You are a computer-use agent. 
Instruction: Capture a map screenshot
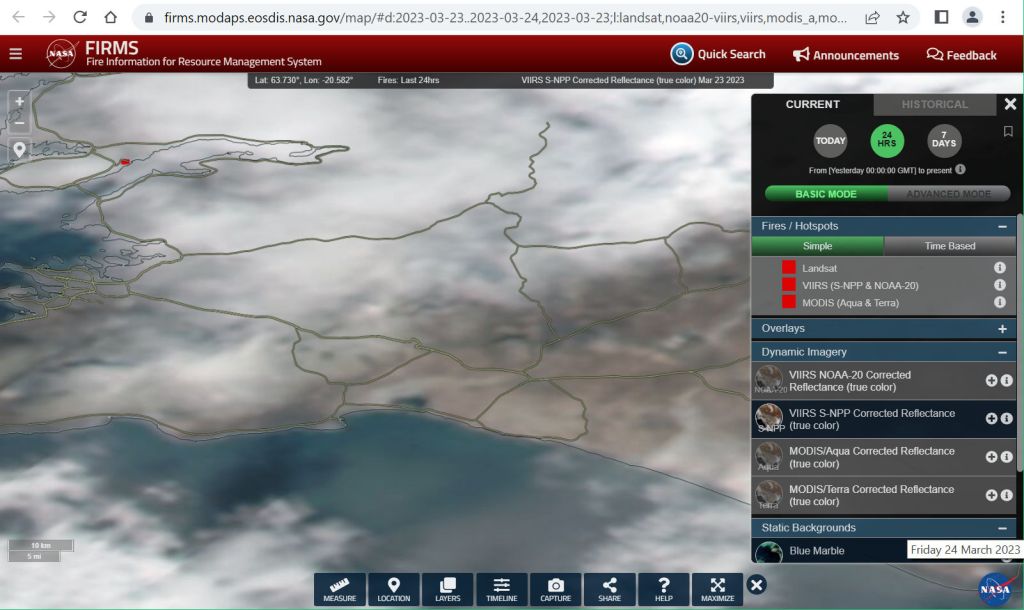pos(555,589)
